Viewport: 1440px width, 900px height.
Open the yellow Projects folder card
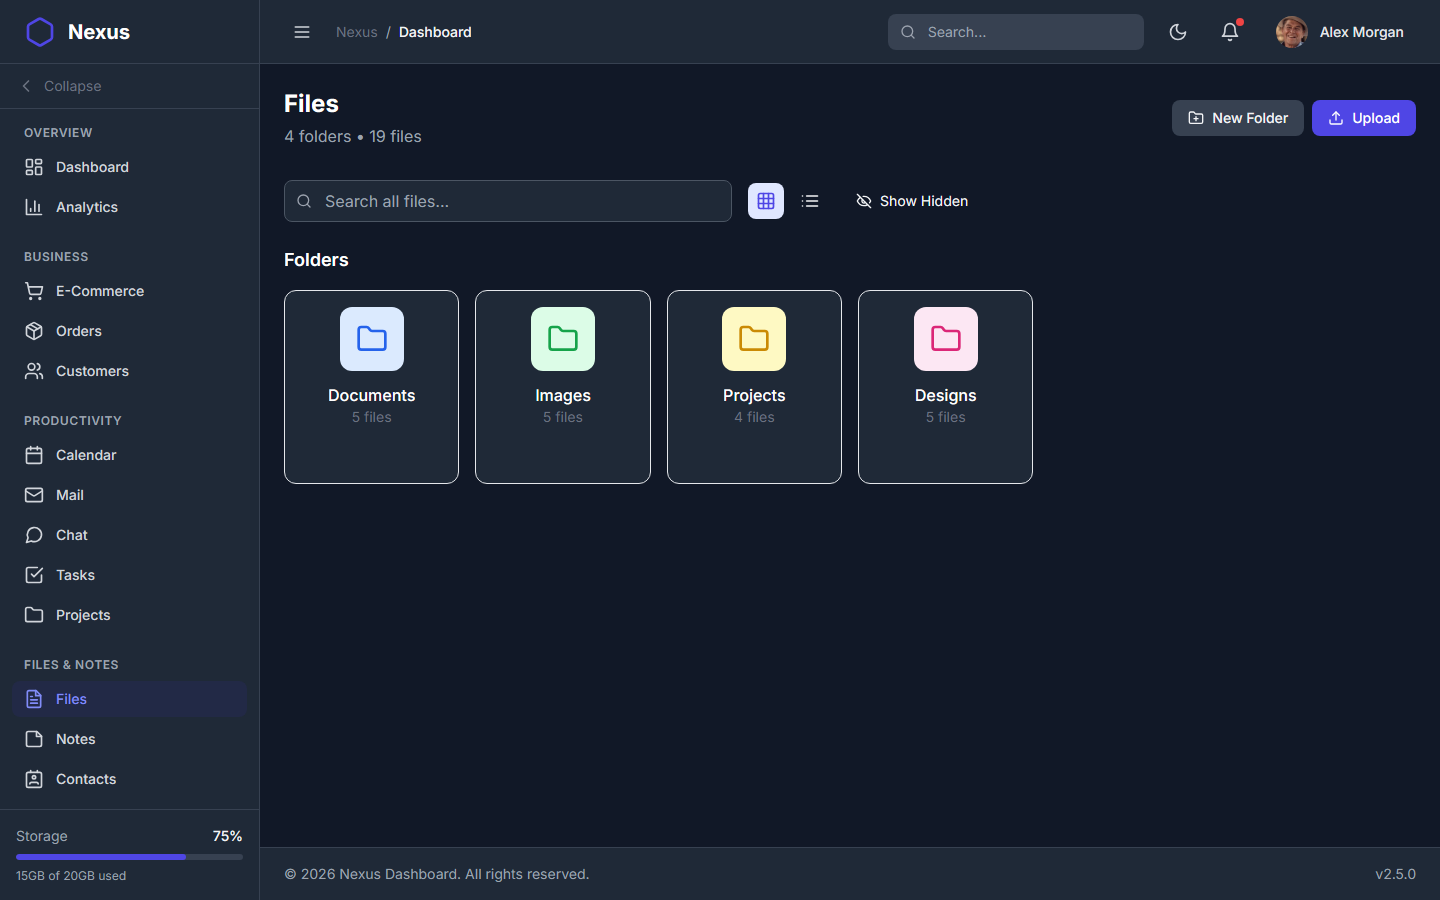pyautogui.click(x=754, y=387)
